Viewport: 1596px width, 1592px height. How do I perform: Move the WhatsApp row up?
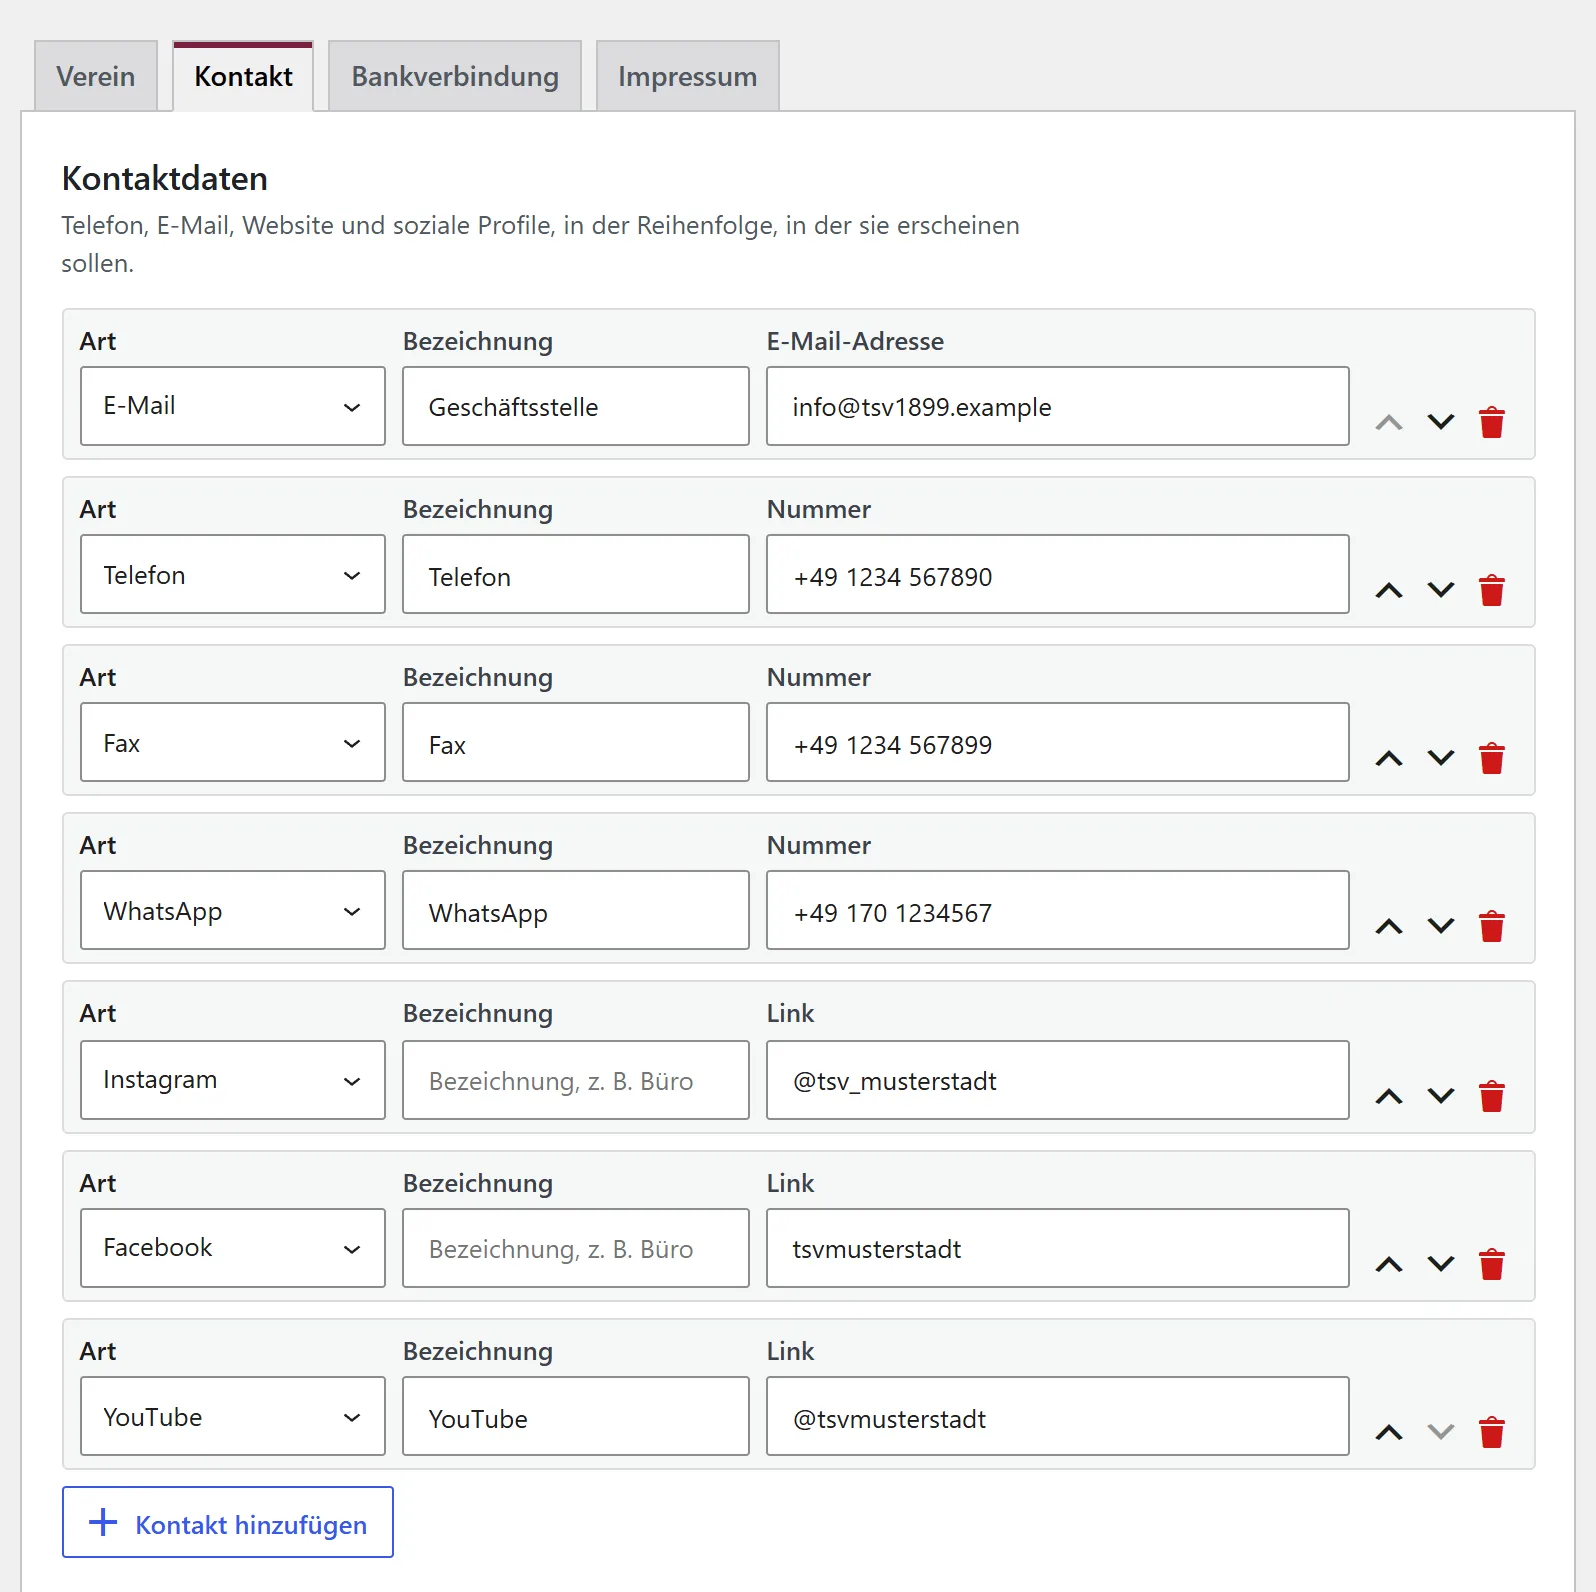tap(1389, 926)
